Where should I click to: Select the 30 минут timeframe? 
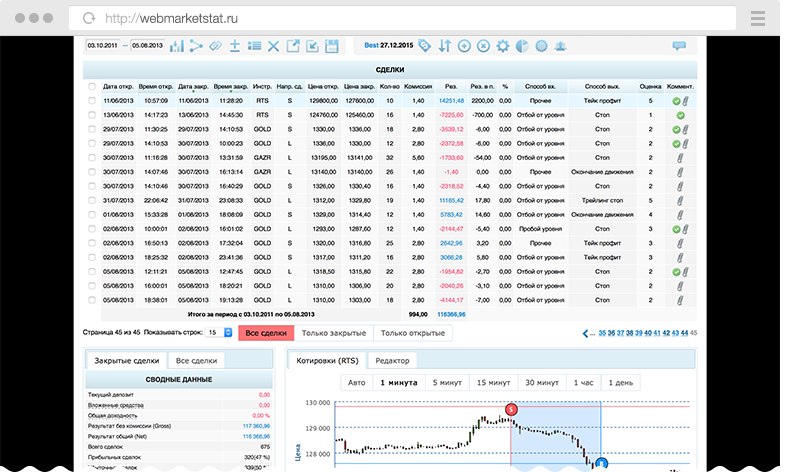click(x=542, y=383)
